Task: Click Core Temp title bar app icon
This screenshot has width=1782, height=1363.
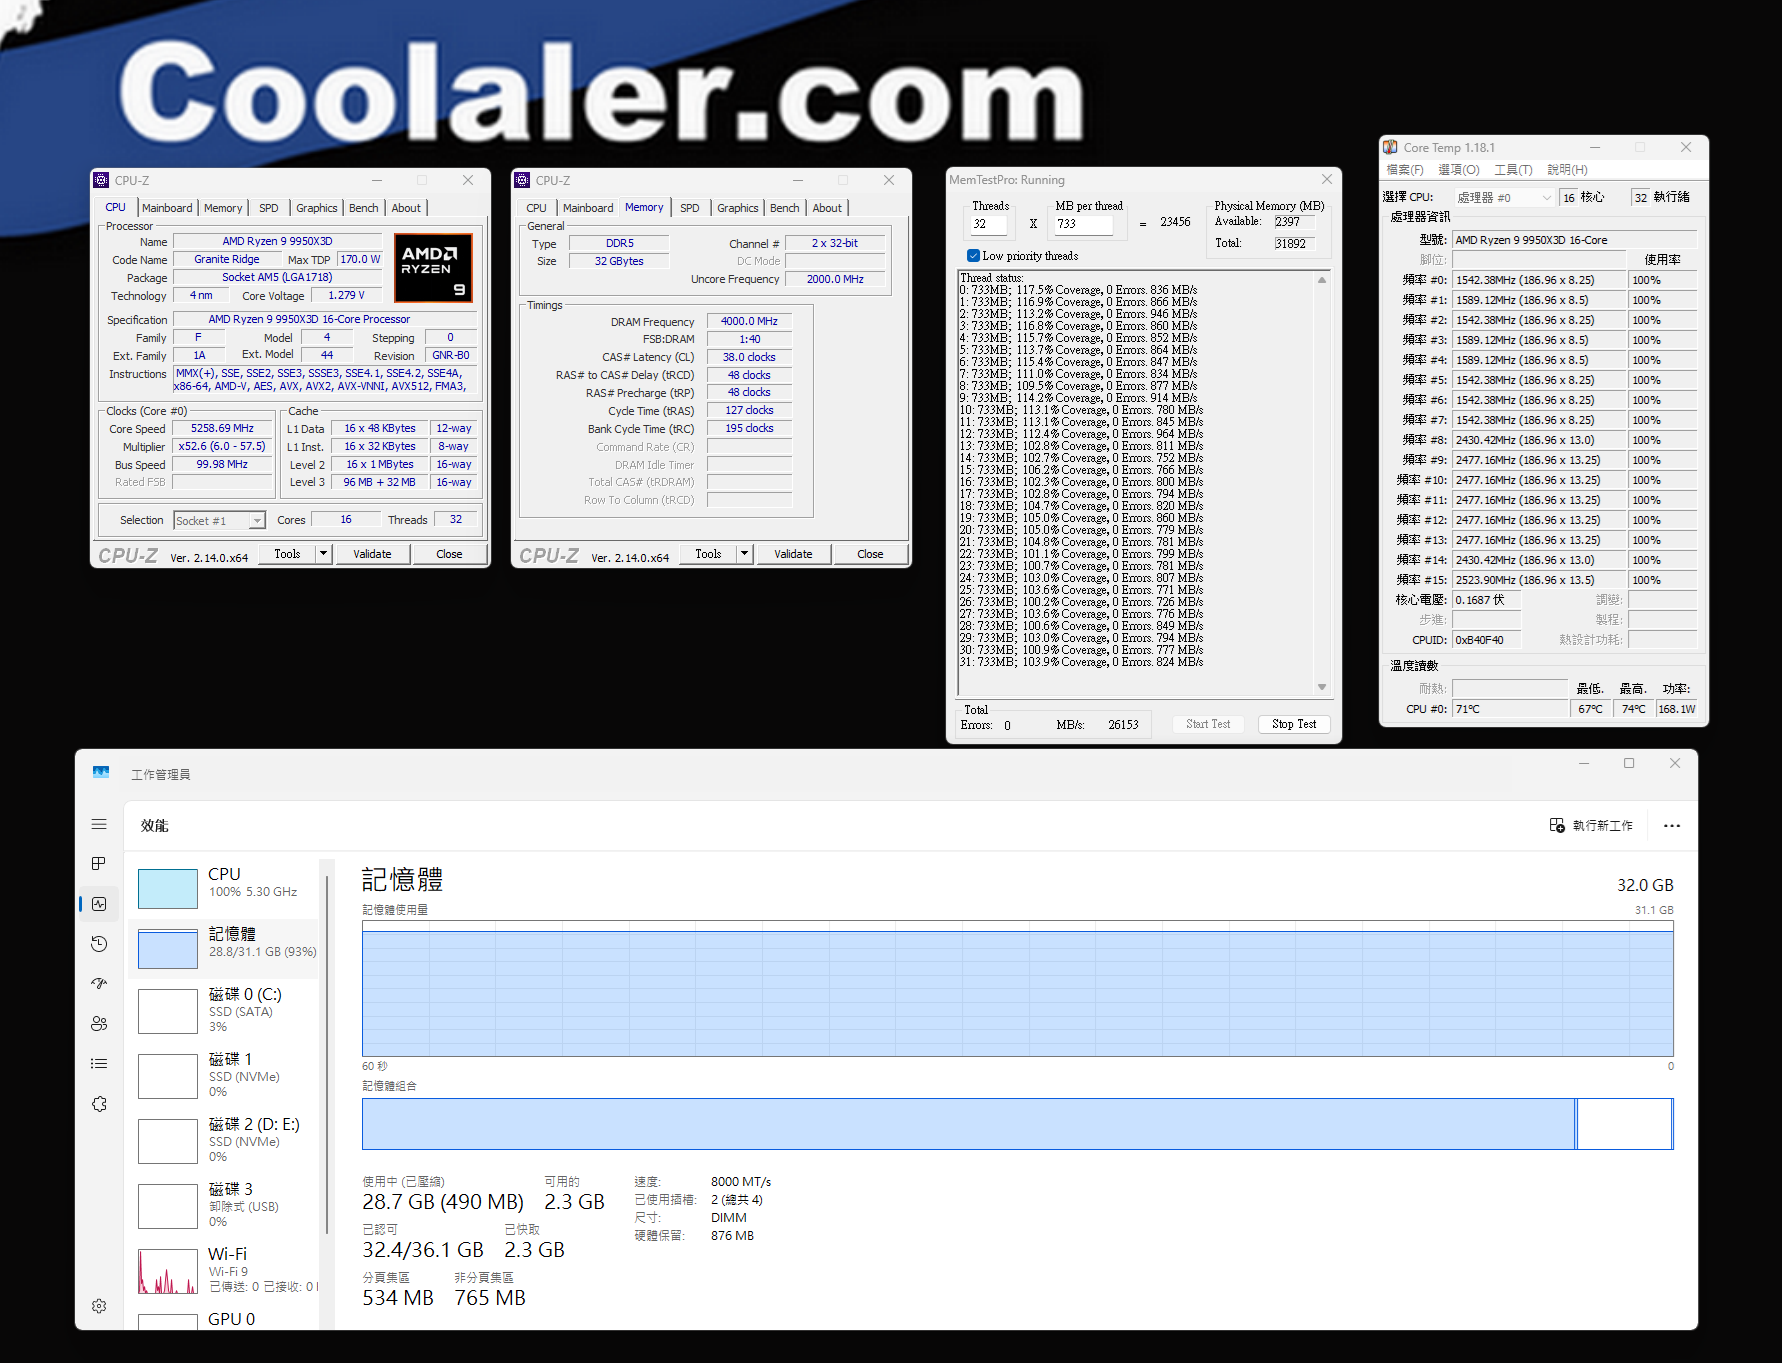Action: click(1390, 147)
